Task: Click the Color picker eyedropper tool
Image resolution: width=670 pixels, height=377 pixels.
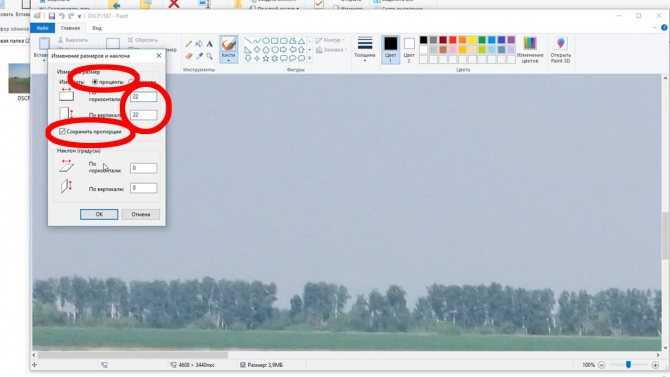Action: [x=199, y=56]
